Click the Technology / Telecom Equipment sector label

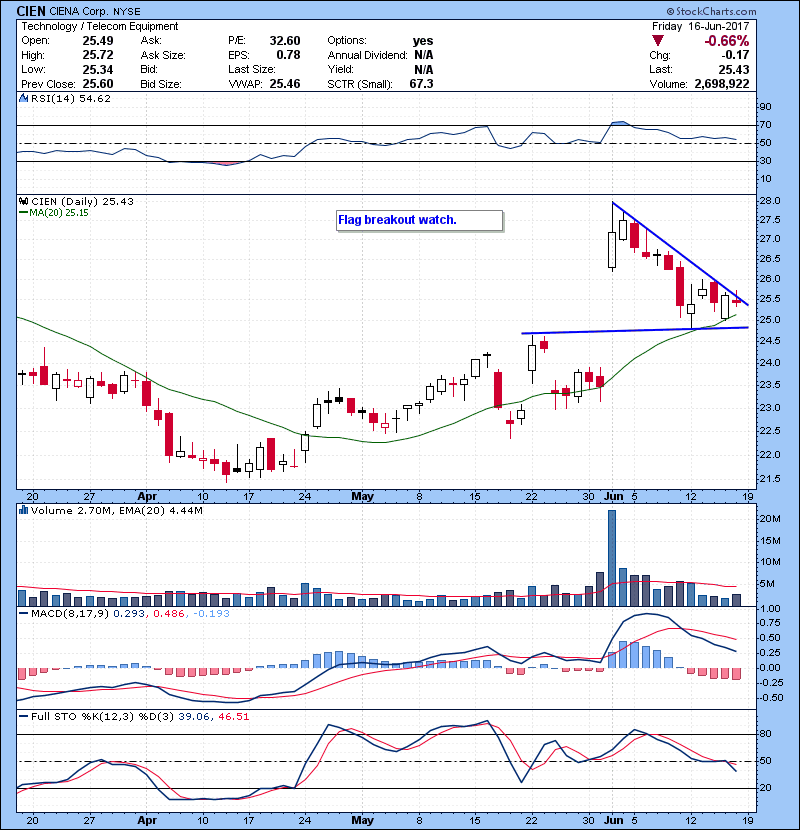pos(100,26)
